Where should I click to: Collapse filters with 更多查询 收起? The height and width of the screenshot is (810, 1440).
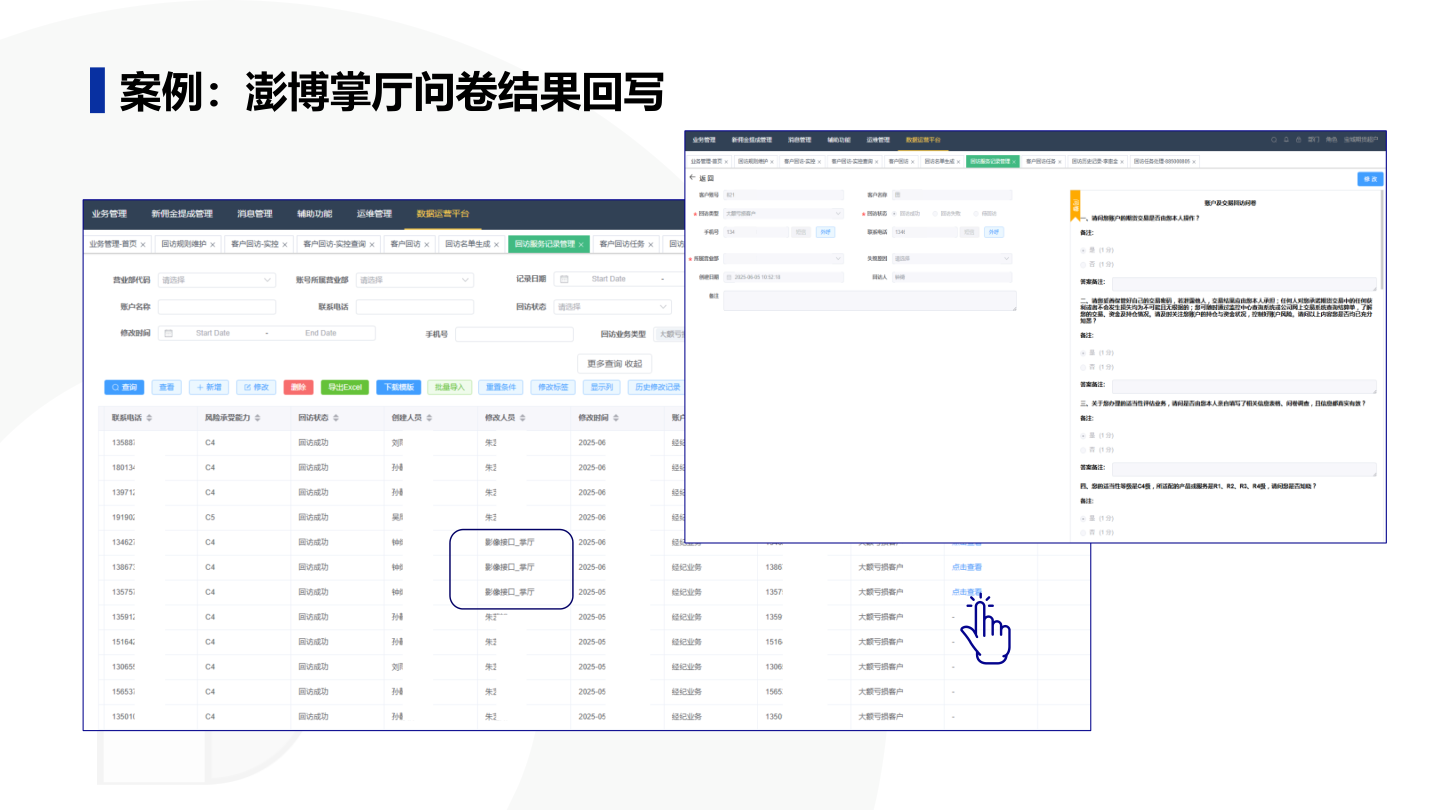(614, 363)
